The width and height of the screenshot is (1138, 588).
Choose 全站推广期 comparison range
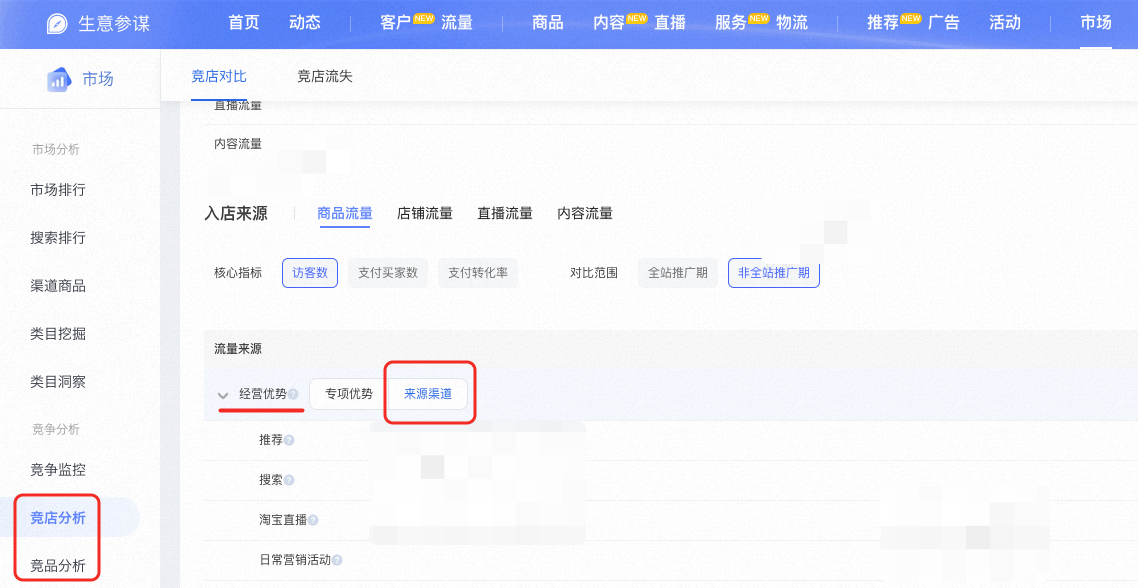(x=678, y=273)
